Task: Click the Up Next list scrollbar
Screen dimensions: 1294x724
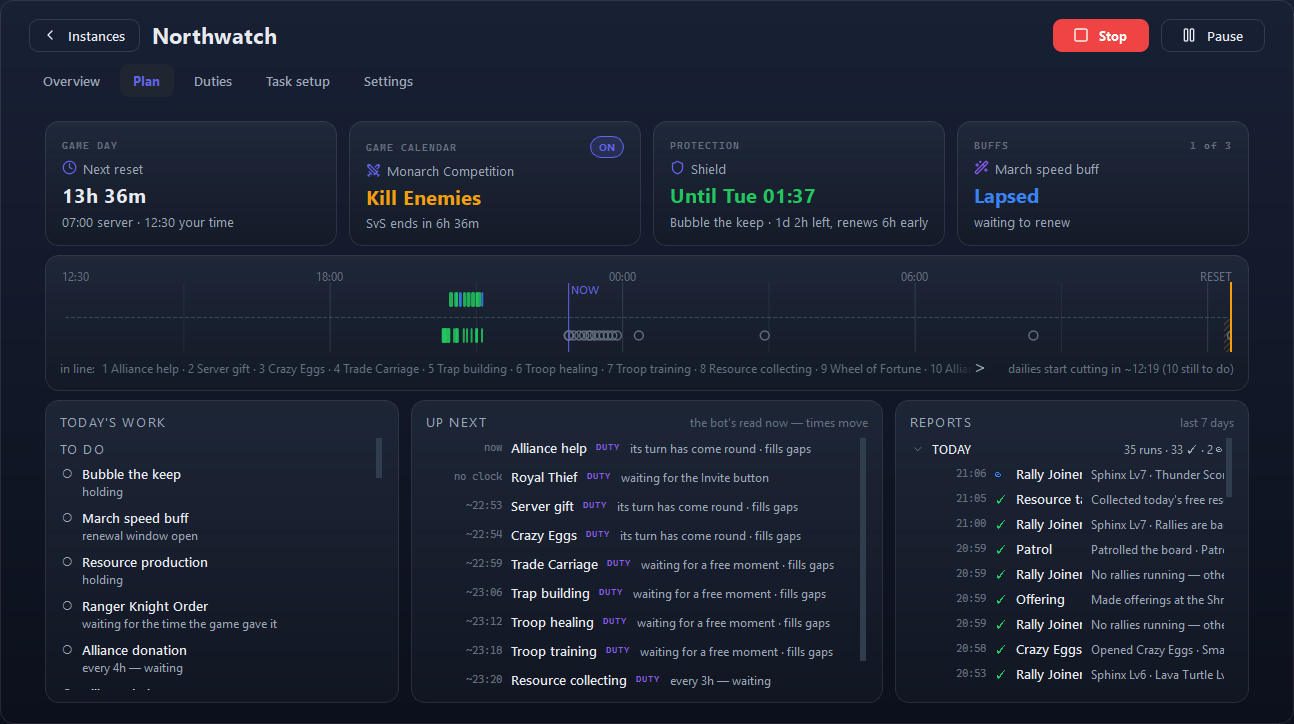Action: click(x=864, y=549)
